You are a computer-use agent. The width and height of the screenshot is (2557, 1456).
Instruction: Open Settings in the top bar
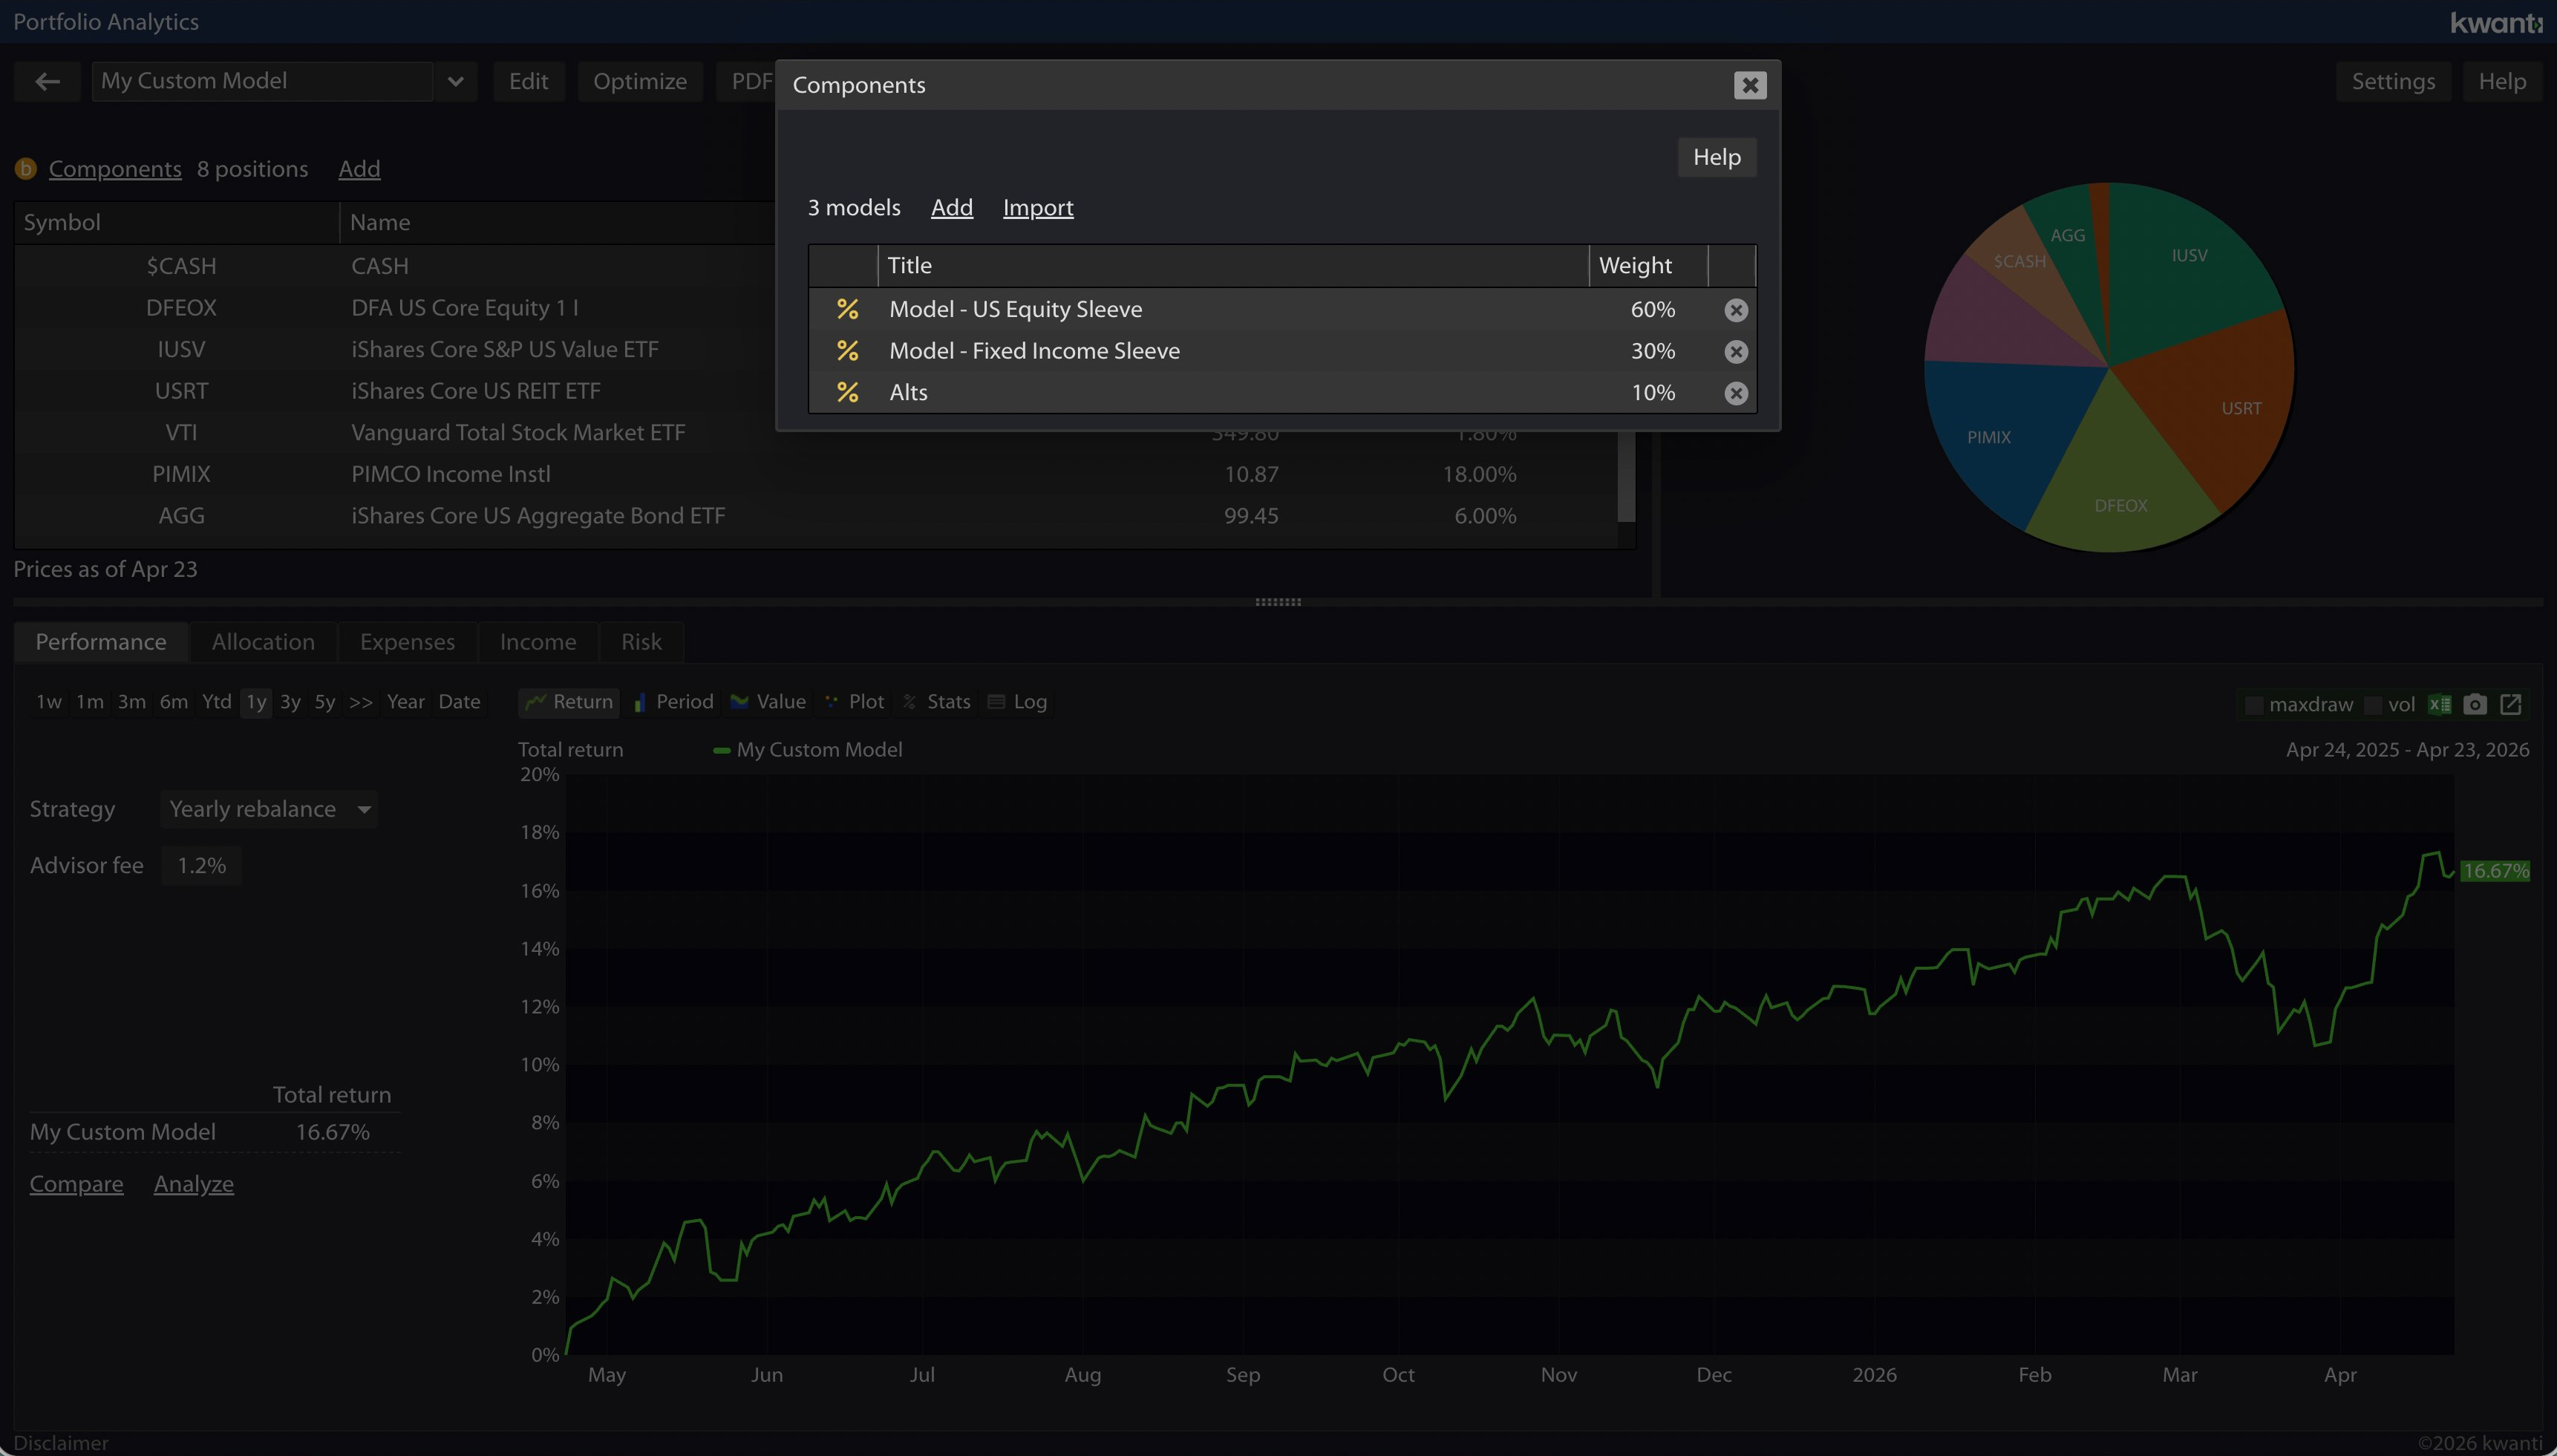click(2393, 81)
